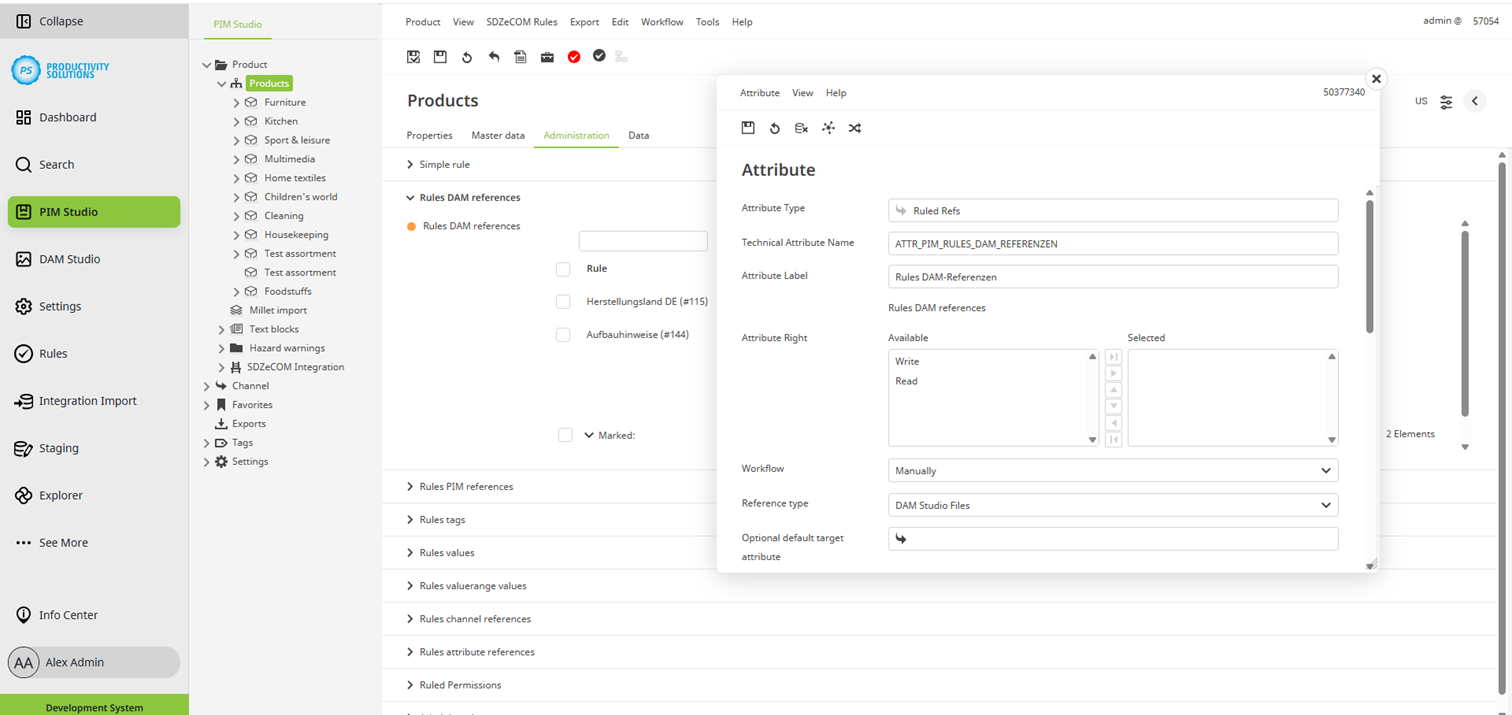
Task: Open DAM Studio from the sidebar
Action: click(69, 259)
